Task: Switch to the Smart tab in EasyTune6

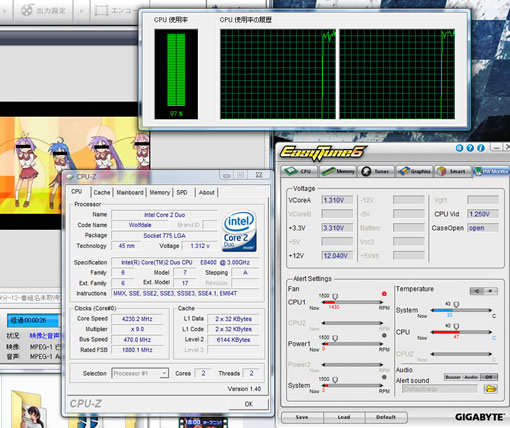Action: 453,171
